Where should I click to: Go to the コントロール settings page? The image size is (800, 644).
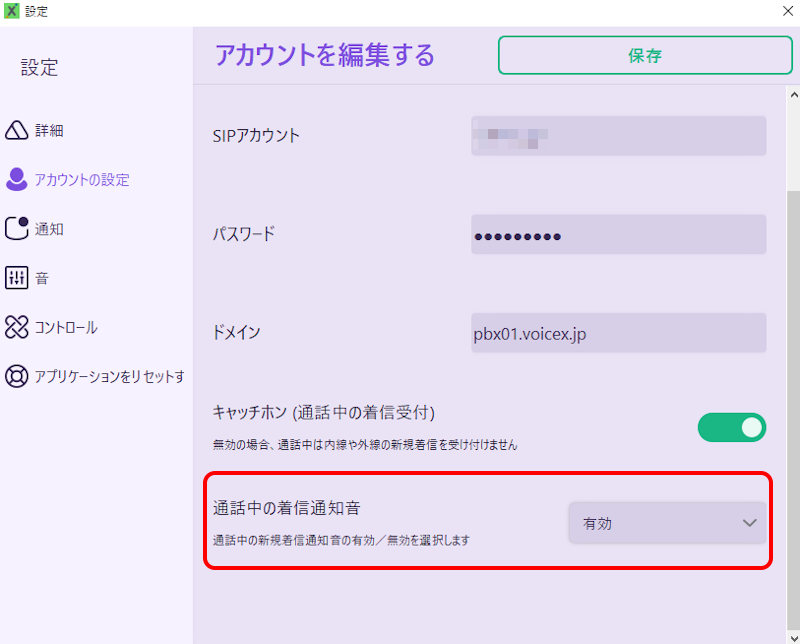pyautogui.click(x=66, y=327)
